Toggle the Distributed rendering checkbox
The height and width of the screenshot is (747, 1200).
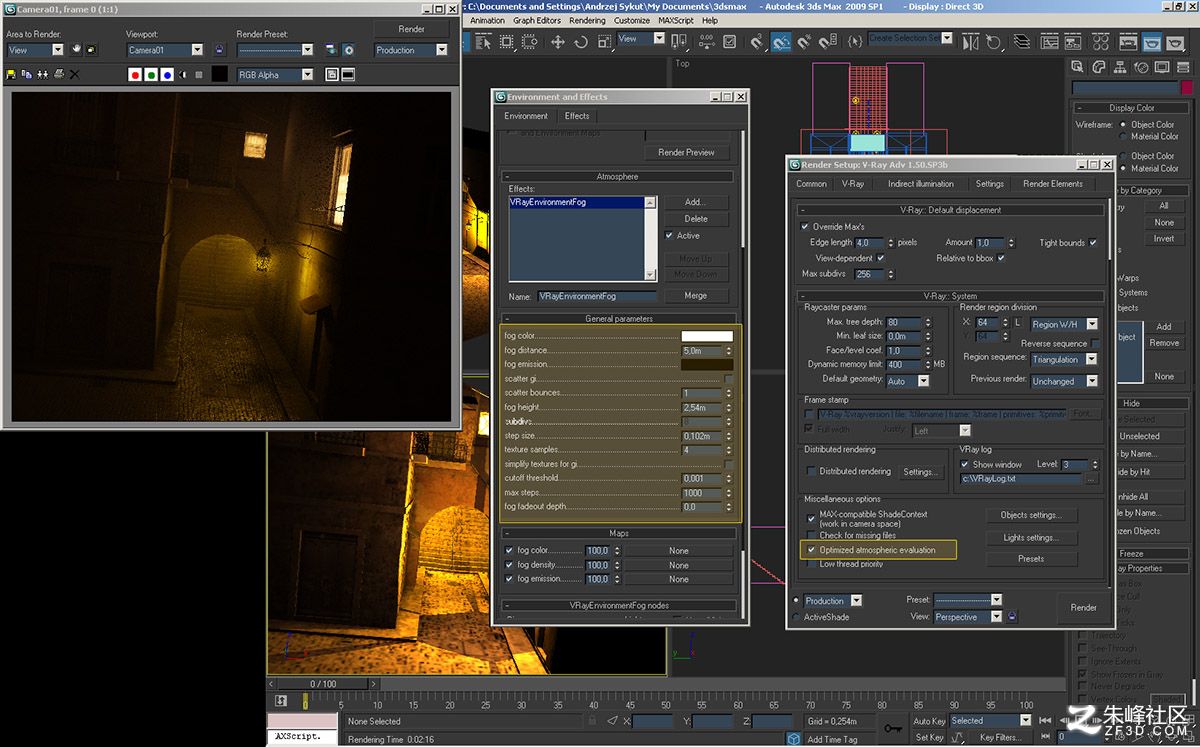click(x=812, y=471)
